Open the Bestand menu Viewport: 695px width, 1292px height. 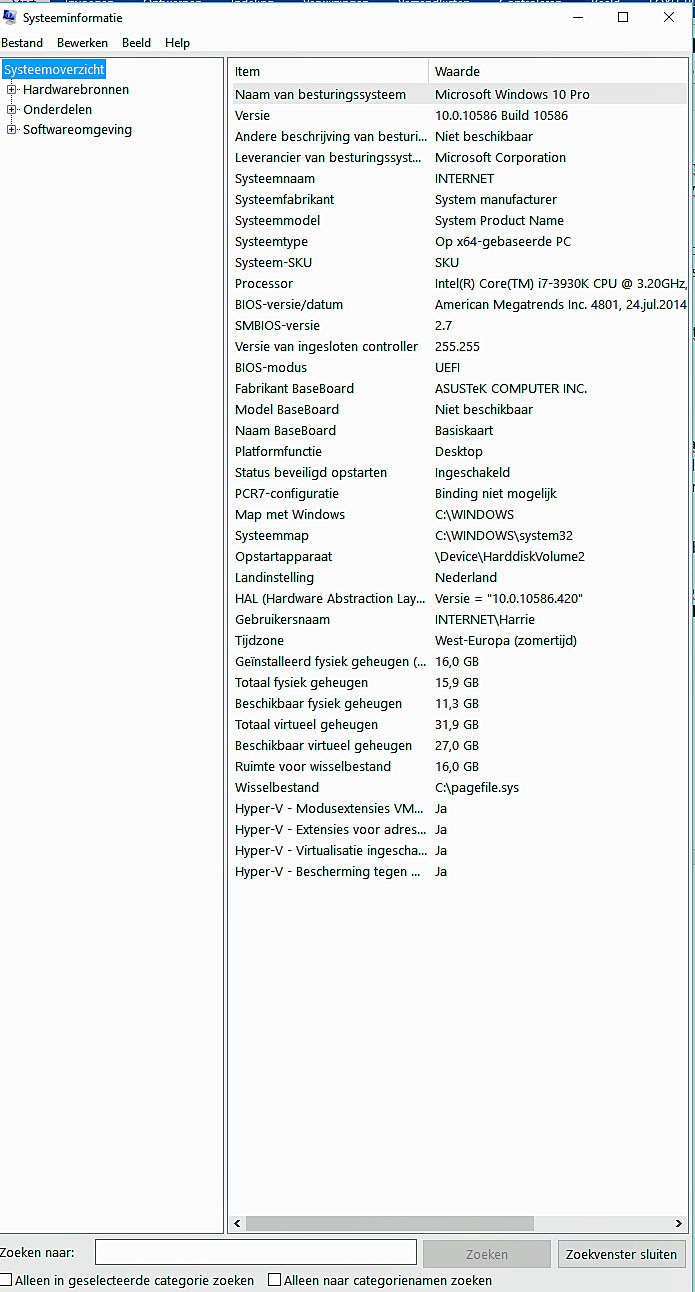pos(22,43)
